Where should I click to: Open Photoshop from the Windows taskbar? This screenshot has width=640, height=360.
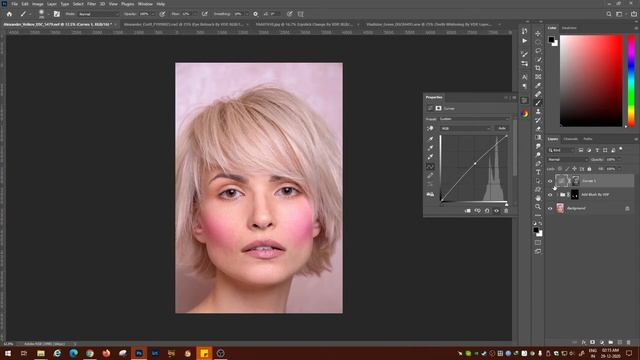(139, 353)
